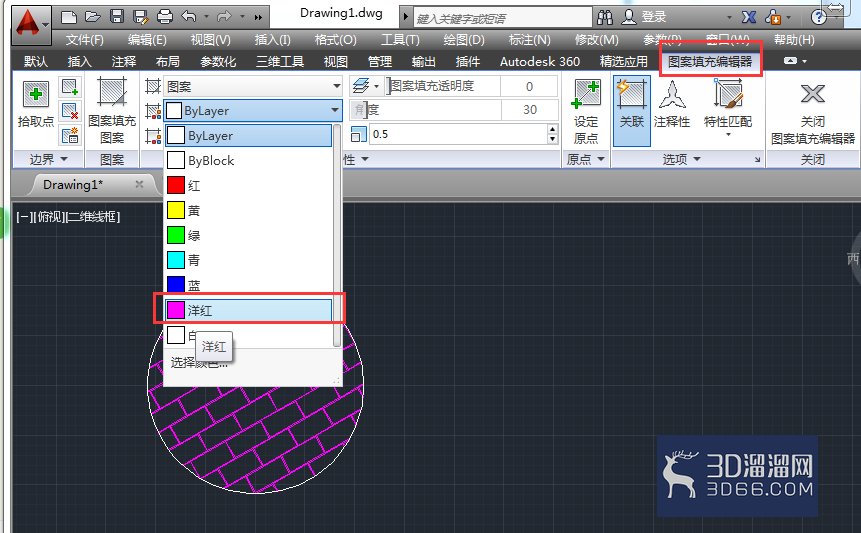
Task: Click the color list vertical scrollbar
Action: tap(337, 235)
